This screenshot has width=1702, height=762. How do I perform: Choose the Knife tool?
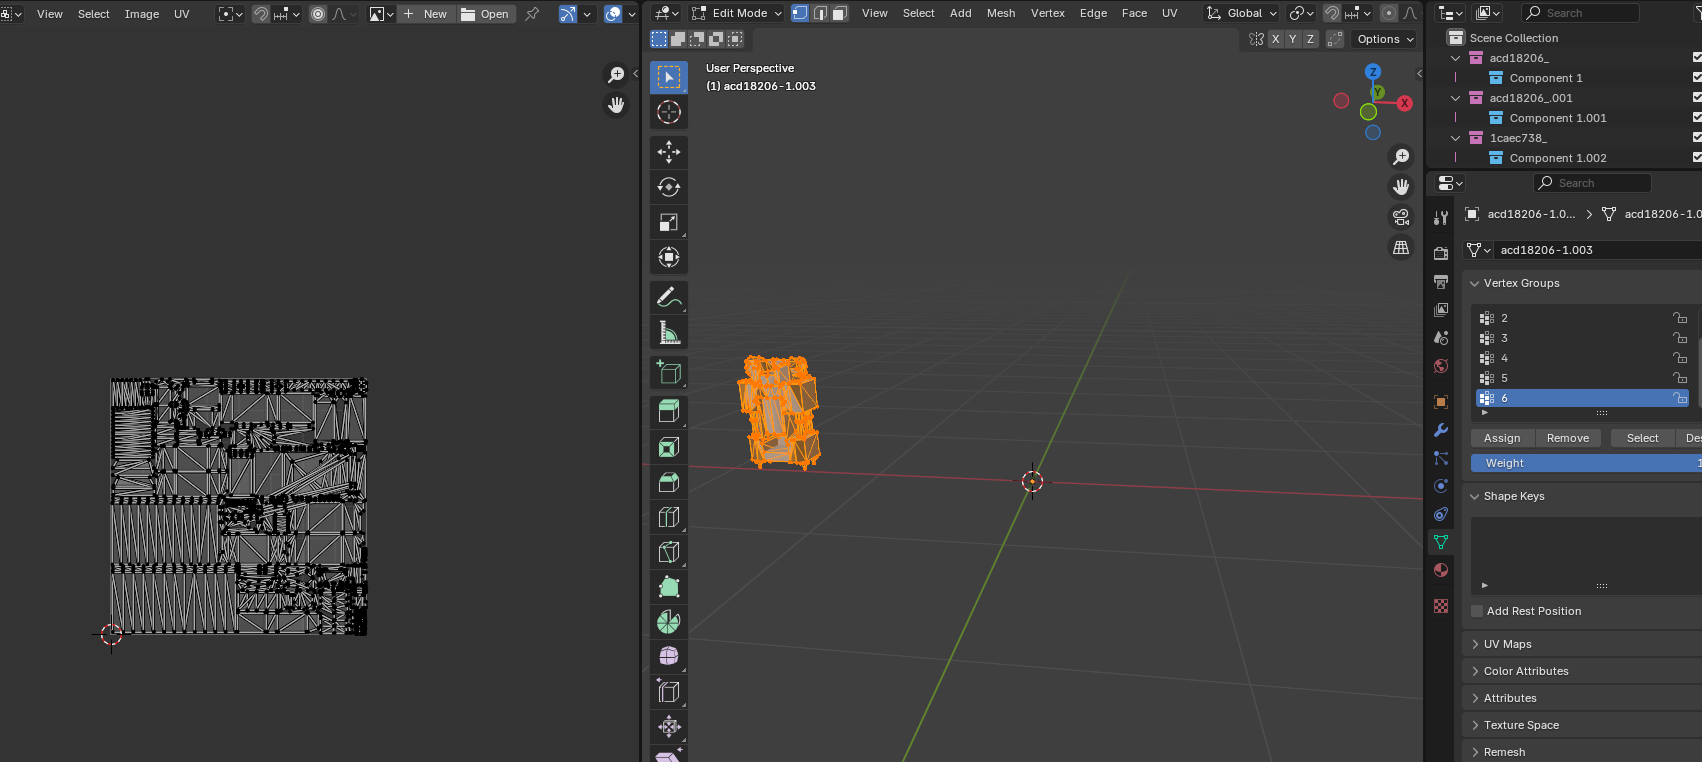tap(669, 552)
